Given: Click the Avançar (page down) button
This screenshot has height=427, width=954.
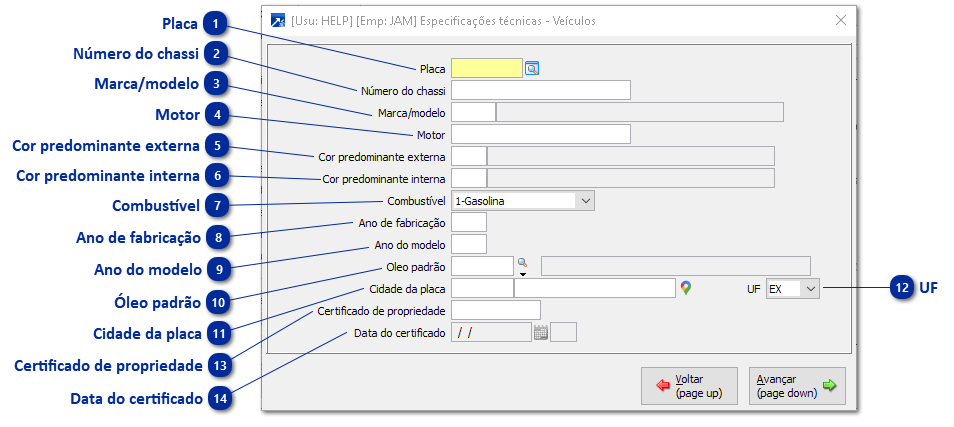Looking at the screenshot, I should coord(797,386).
